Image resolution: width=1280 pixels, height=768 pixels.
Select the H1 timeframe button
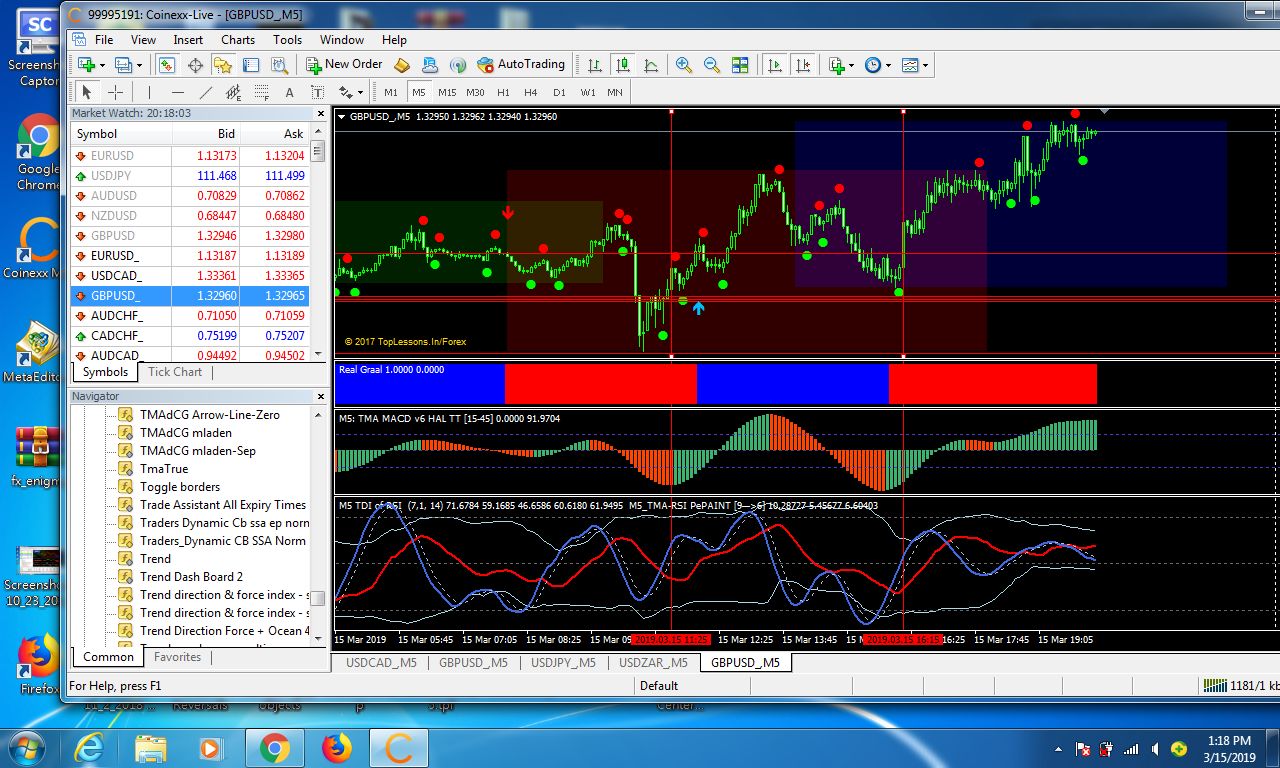[503, 92]
